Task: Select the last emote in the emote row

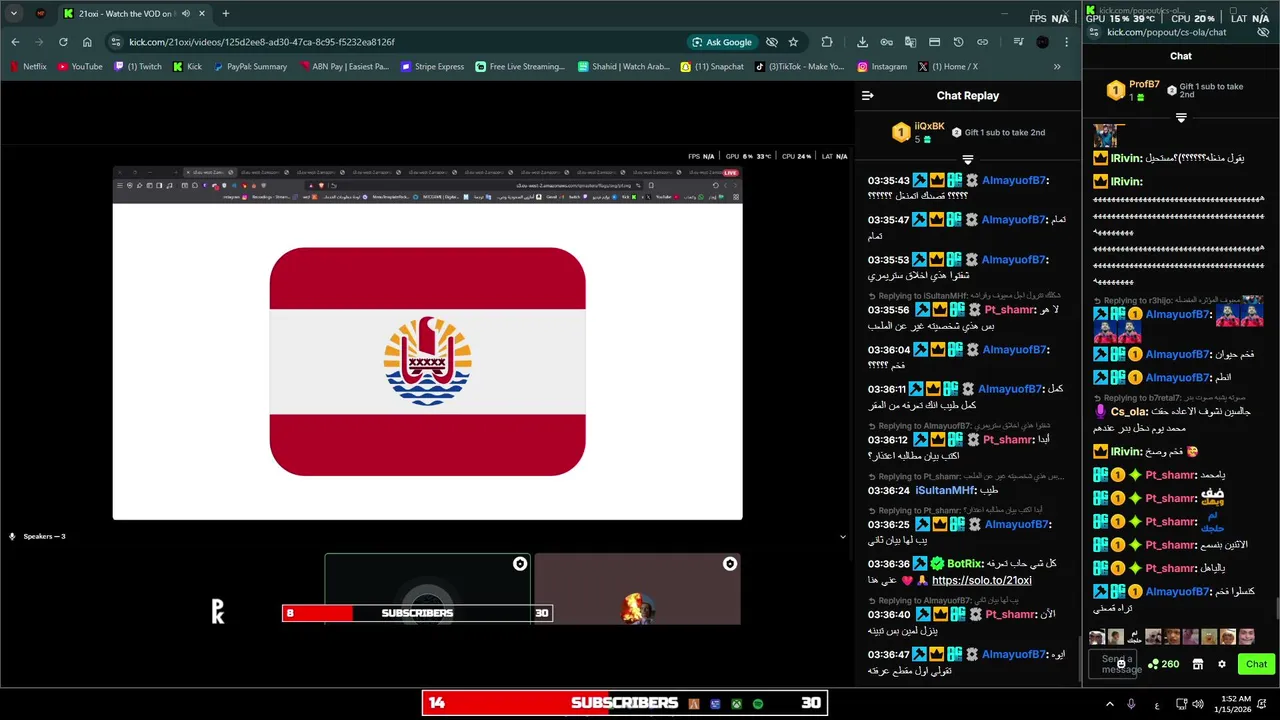Action: (1247, 637)
